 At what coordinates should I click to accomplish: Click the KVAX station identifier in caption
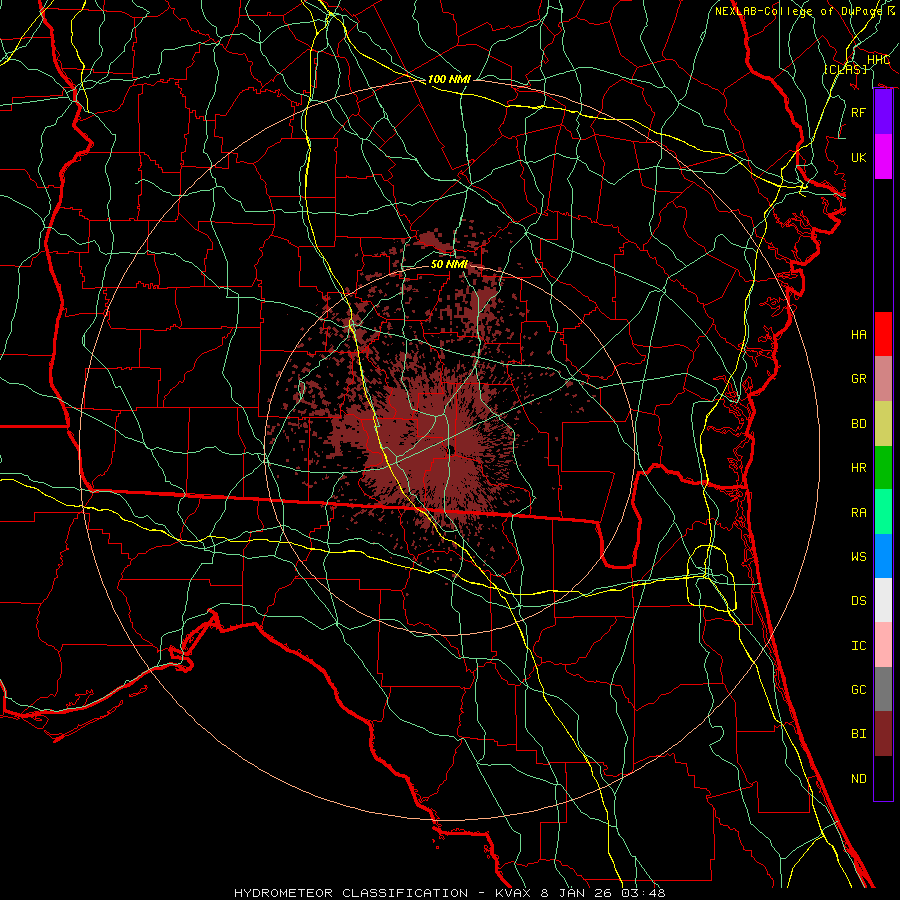514,893
